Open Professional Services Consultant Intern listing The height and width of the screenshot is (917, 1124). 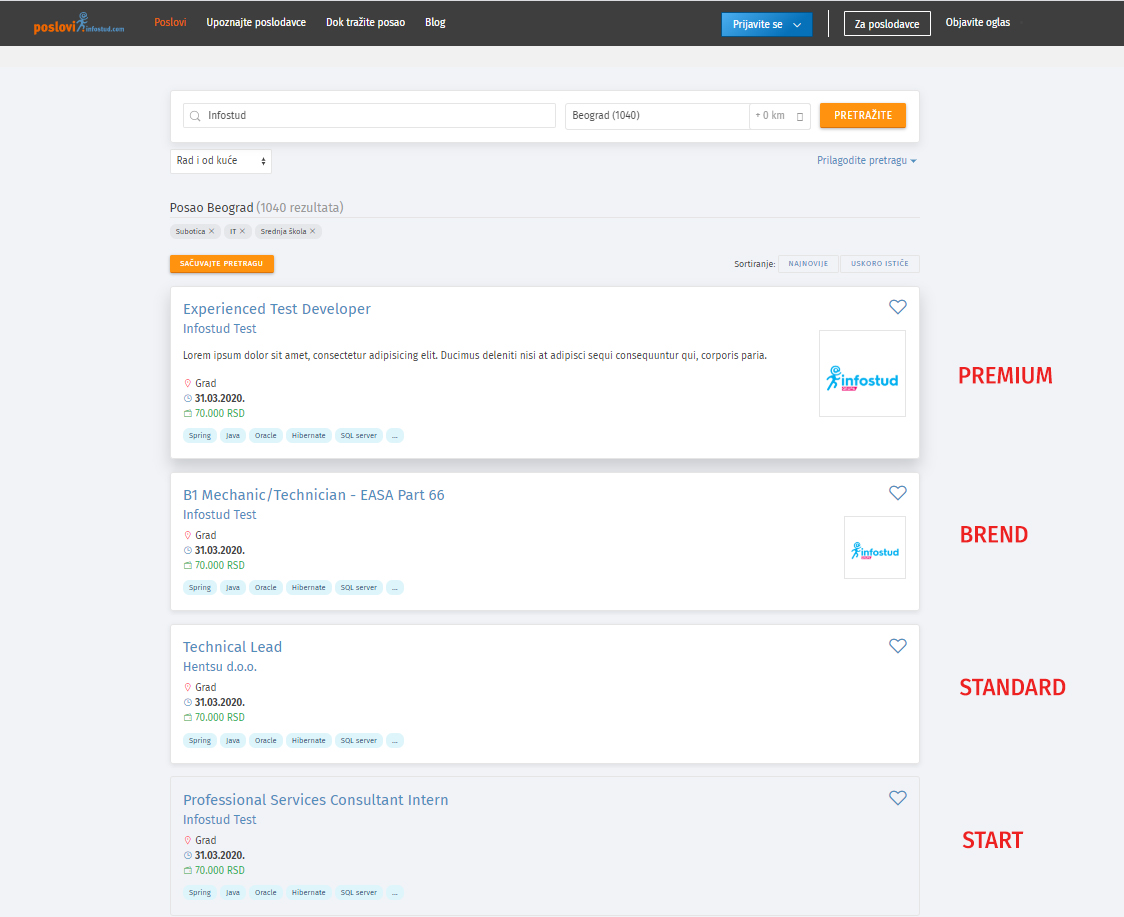[x=315, y=799]
